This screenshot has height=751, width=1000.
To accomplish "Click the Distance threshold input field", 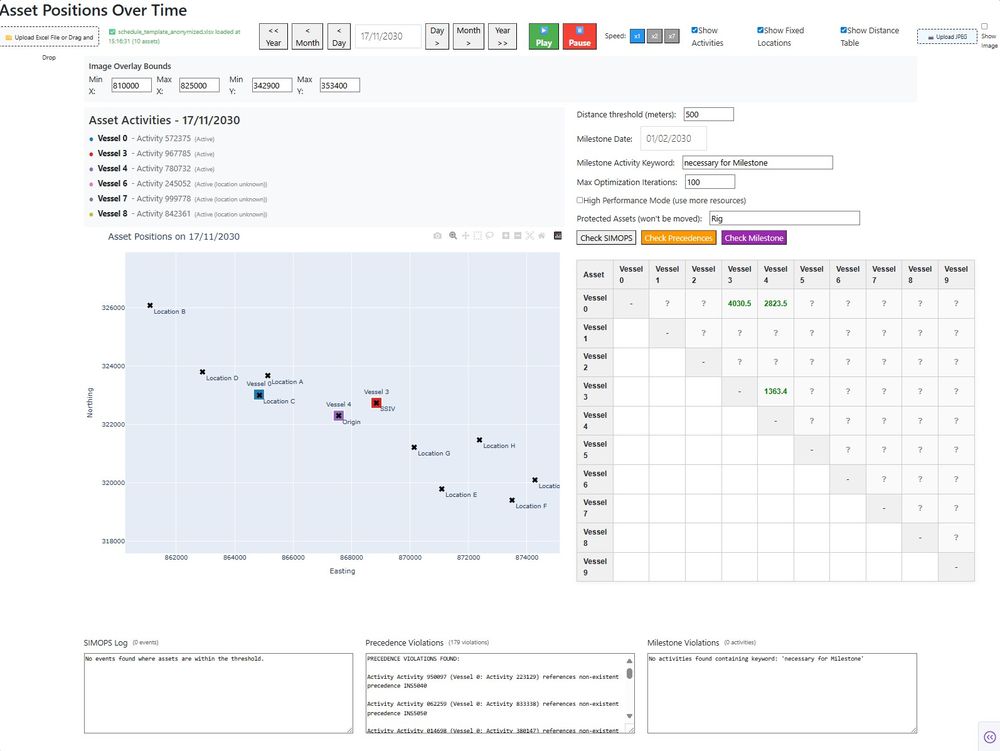I will pos(709,114).
